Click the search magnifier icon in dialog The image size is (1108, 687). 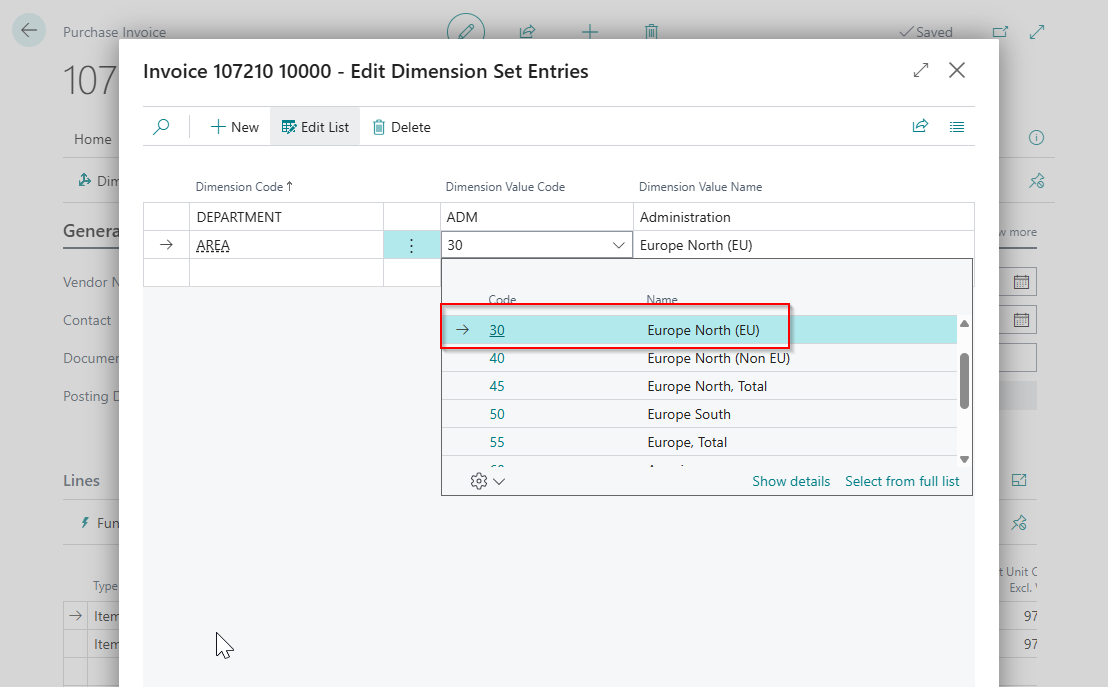tap(161, 127)
